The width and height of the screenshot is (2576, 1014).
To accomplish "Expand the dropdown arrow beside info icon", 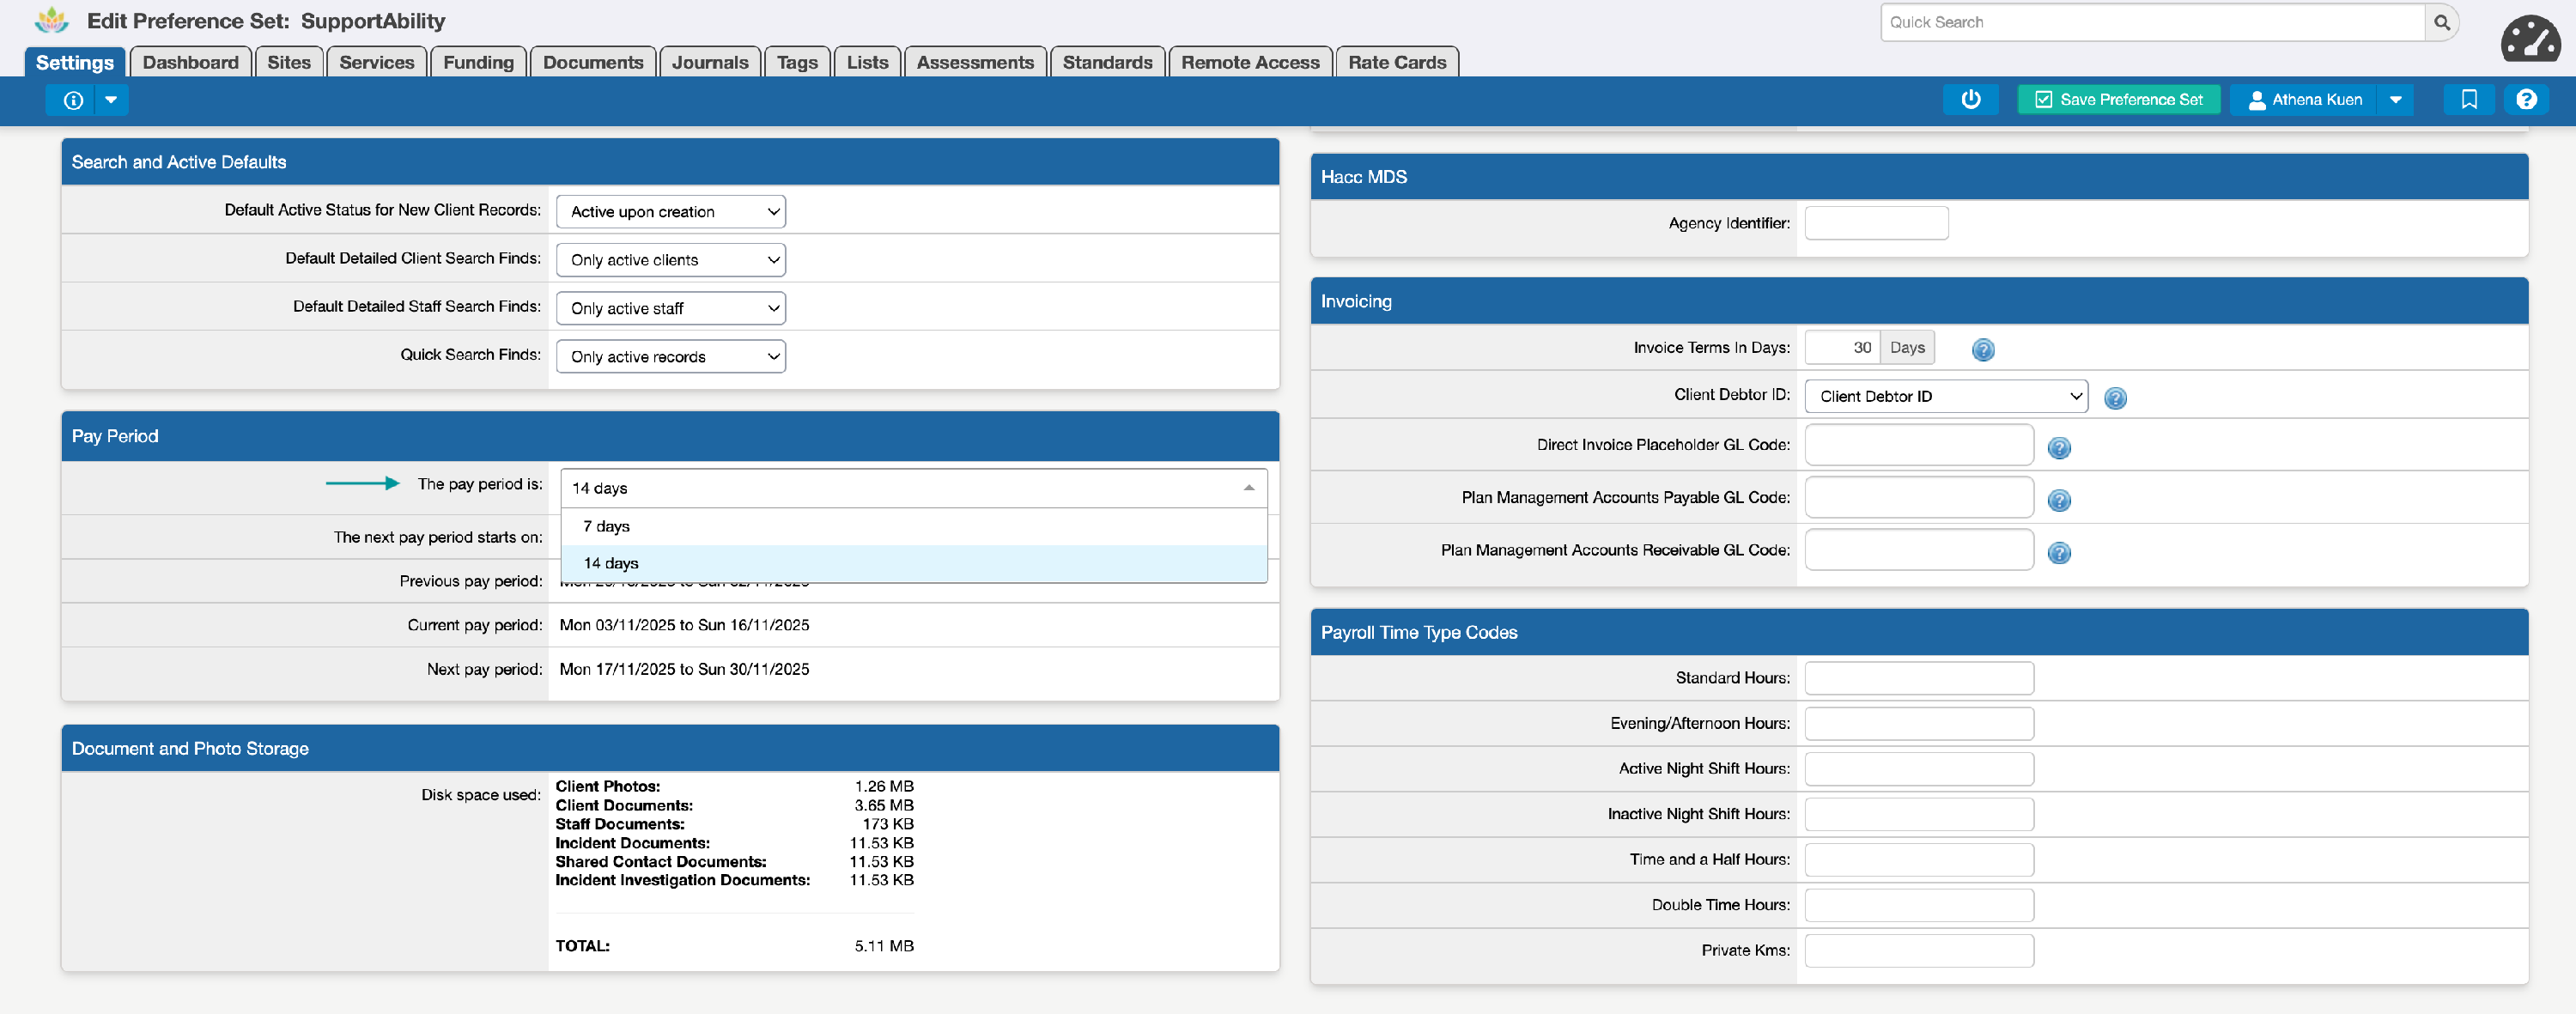I will pyautogui.click(x=111, y=100).
